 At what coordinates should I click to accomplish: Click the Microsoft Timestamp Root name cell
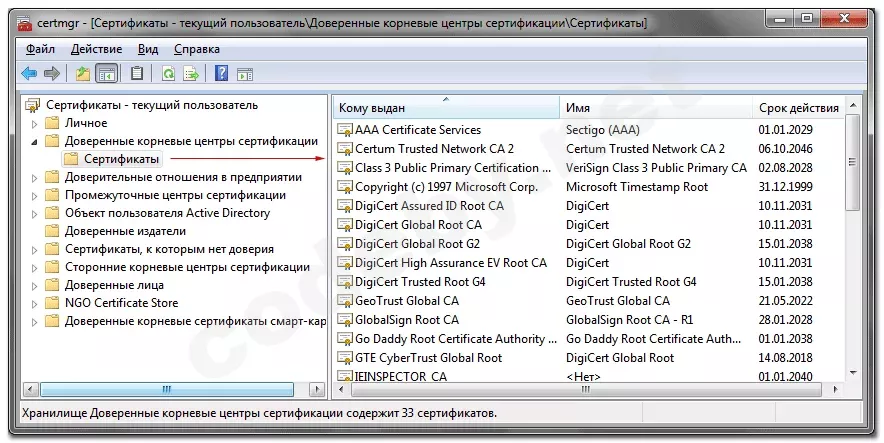(637, 187)
